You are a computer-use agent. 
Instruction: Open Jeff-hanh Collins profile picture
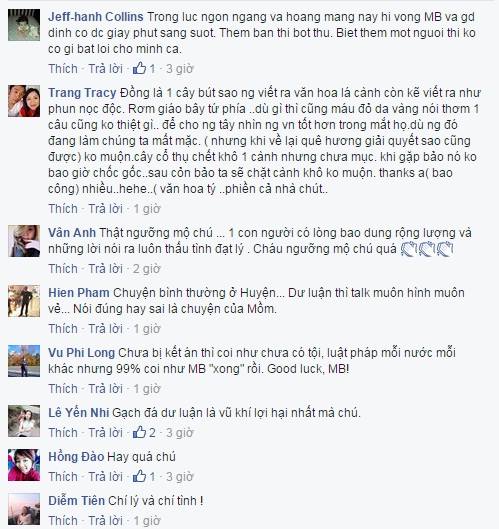tap(24, 25)
